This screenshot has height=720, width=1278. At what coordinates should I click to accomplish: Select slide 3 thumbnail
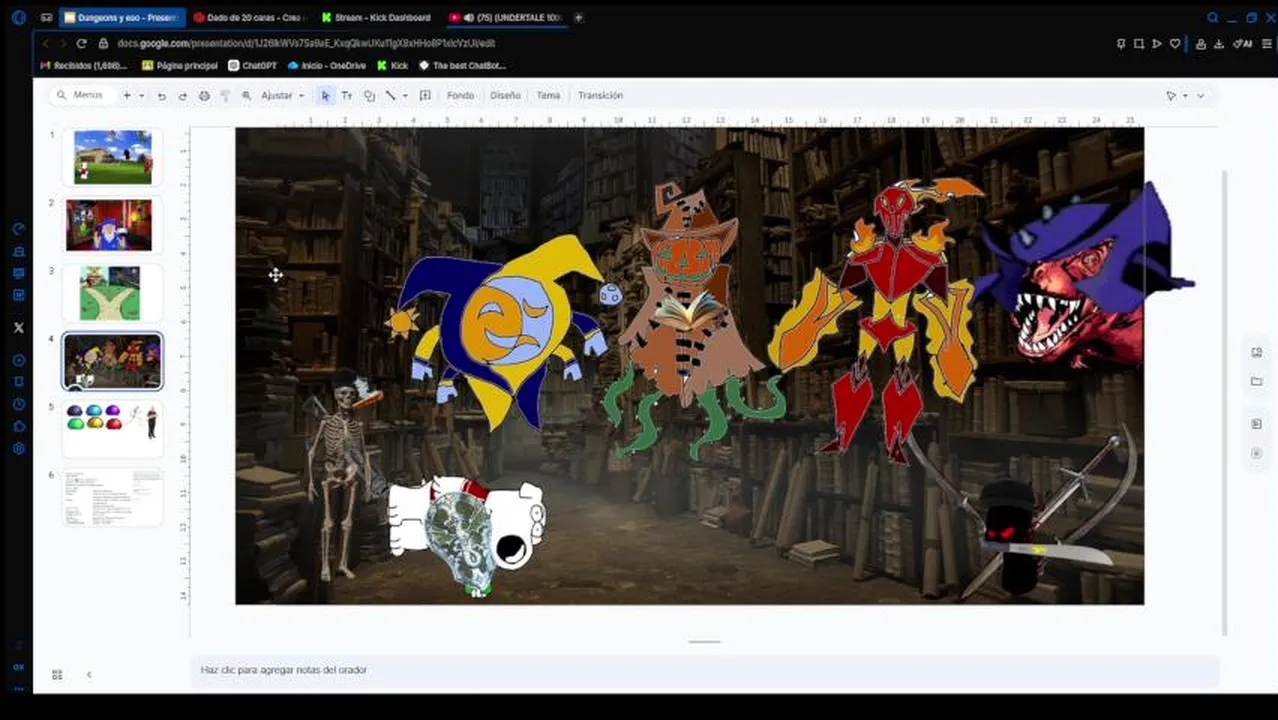click(x=110, y=293)
